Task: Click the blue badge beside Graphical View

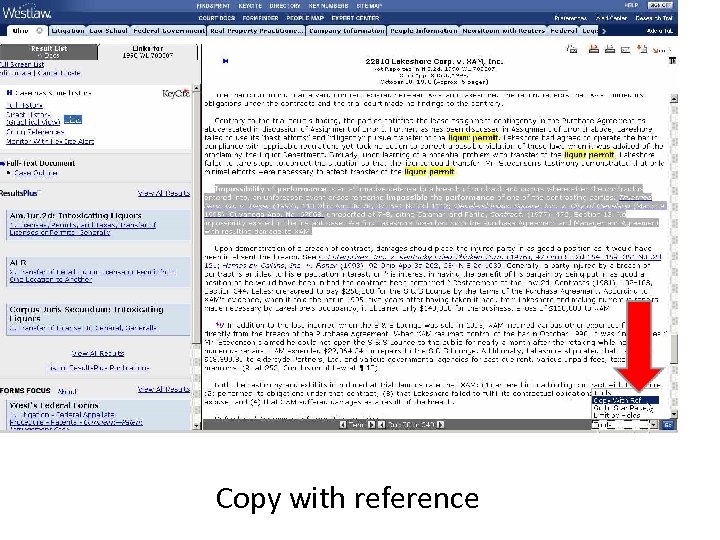Action: click(x=73, y=120)
